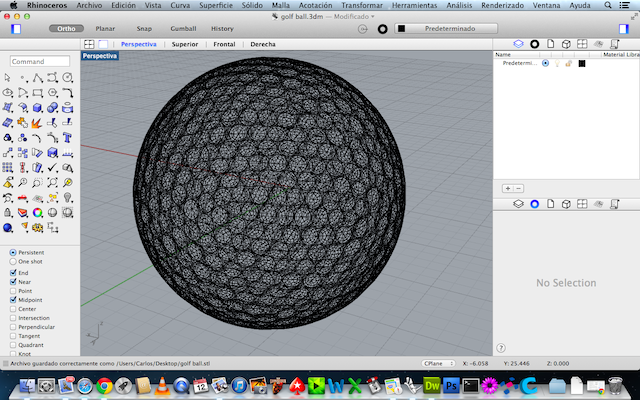Select the Text object tool
640x400 pixels.
tap(68, 138)
